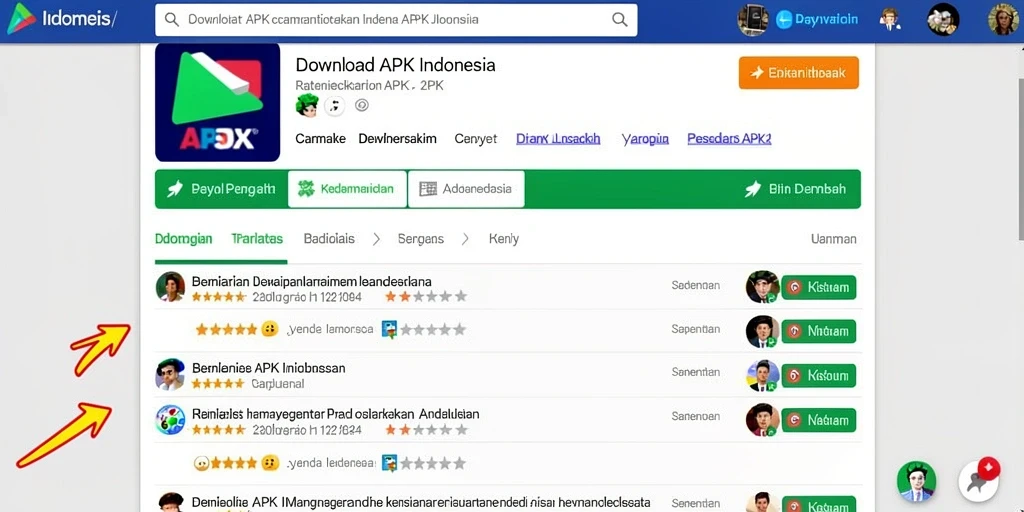Screen dimensions: 1024x512
Task: Click the Sapentian label
Action: (696, 329)
